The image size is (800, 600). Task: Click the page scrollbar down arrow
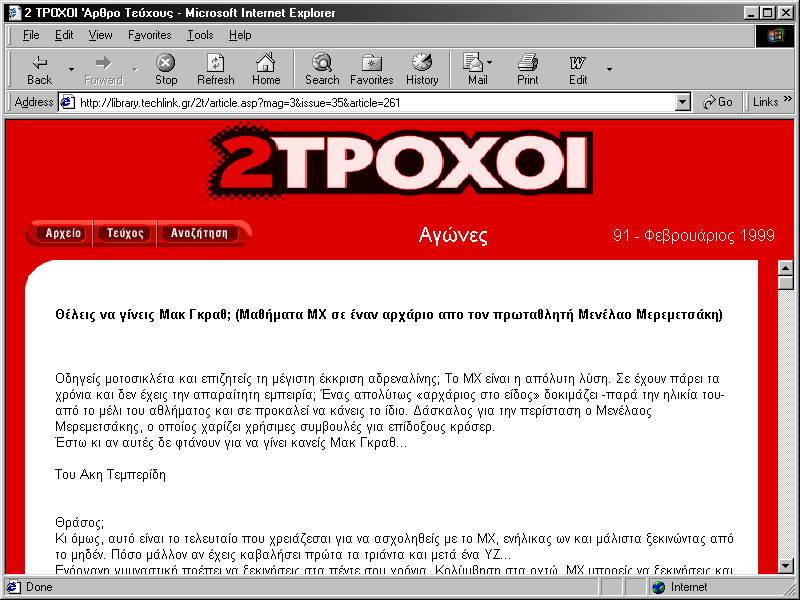point(786,565)
